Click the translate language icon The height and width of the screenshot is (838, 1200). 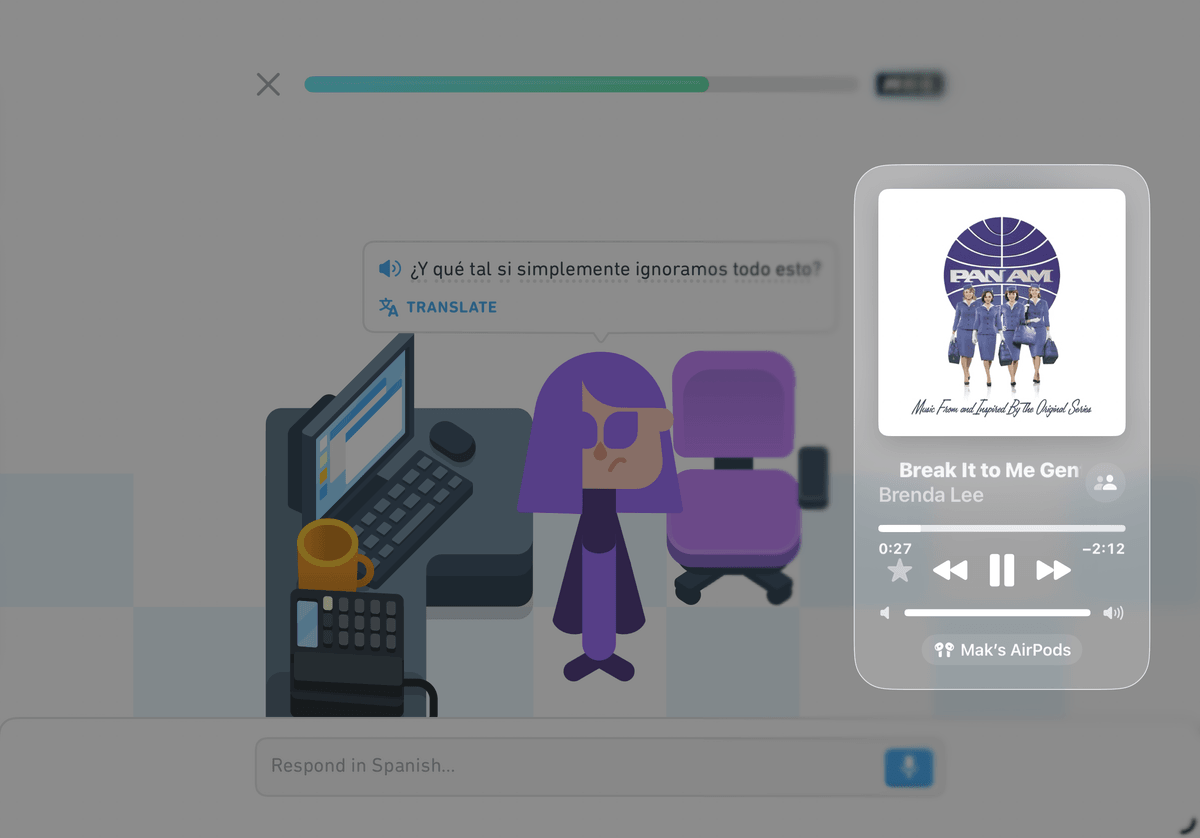[x=389, y=307]
